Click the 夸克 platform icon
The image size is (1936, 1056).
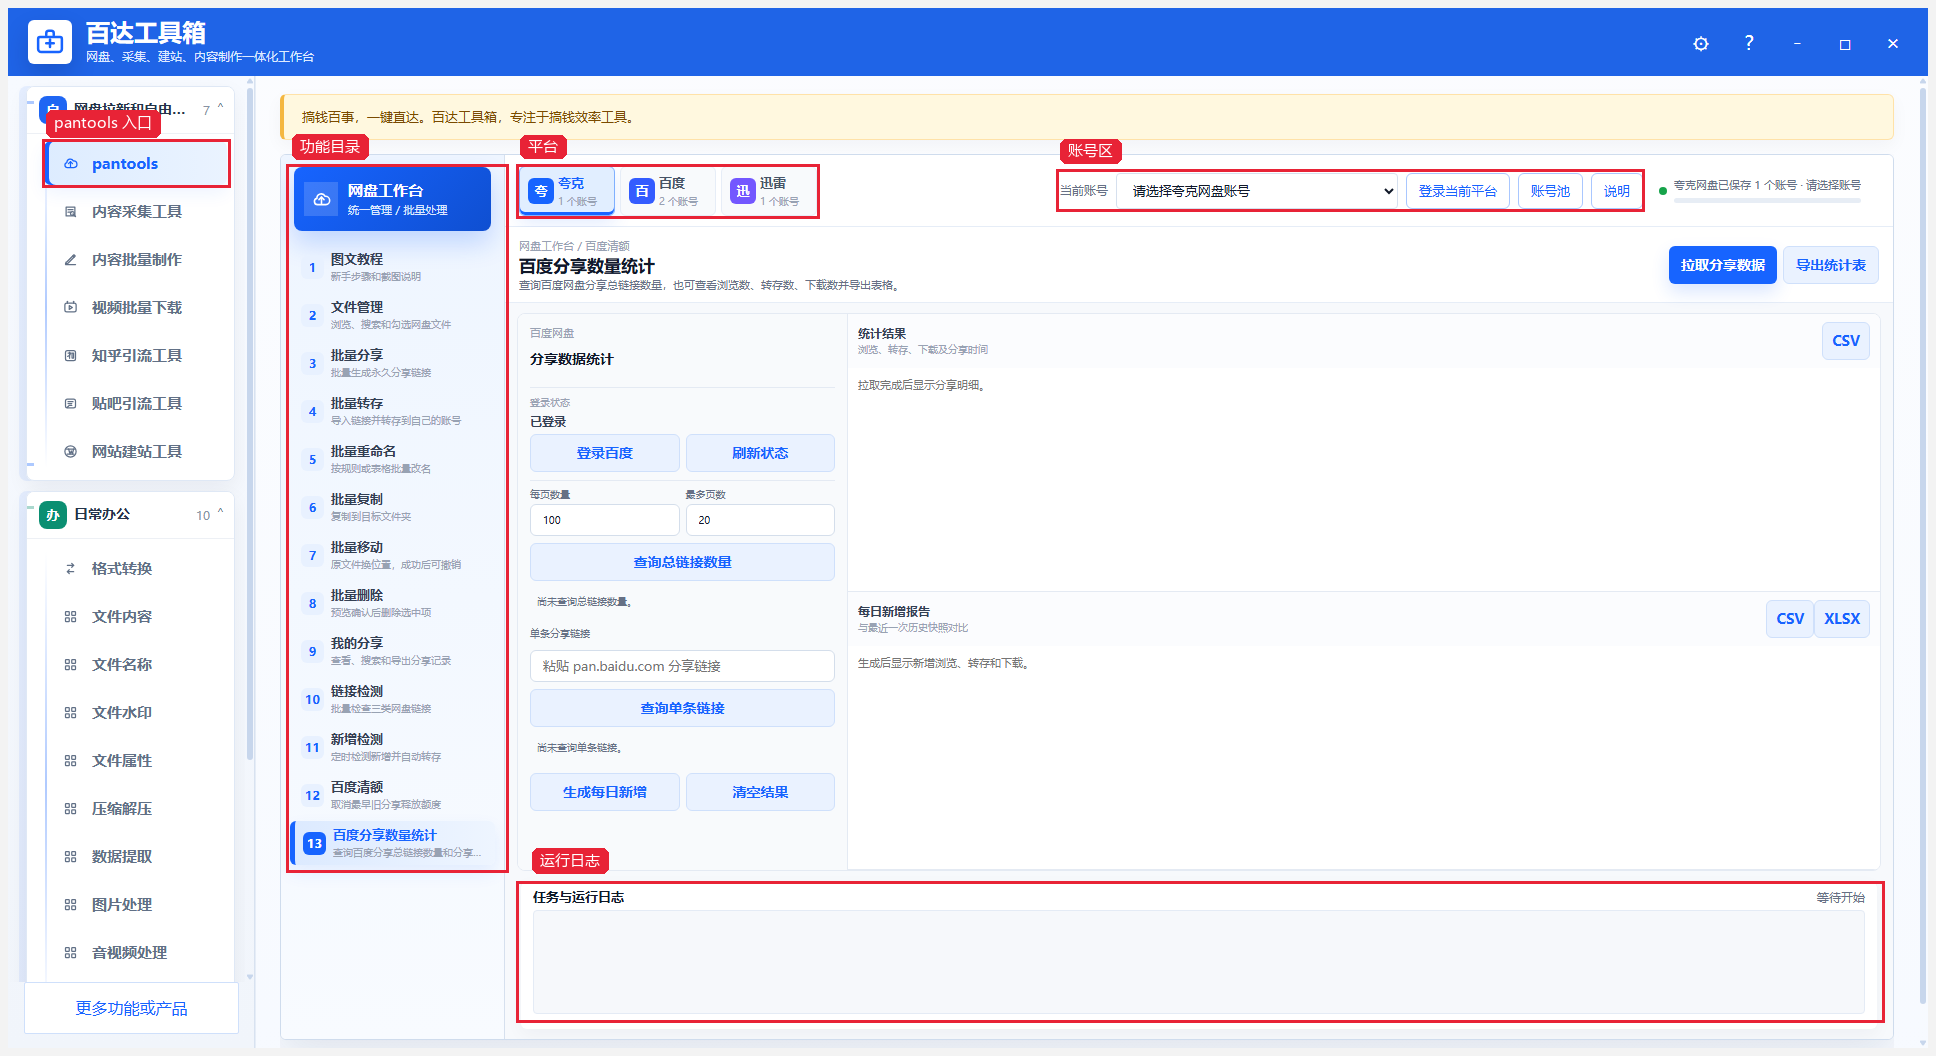541,191
